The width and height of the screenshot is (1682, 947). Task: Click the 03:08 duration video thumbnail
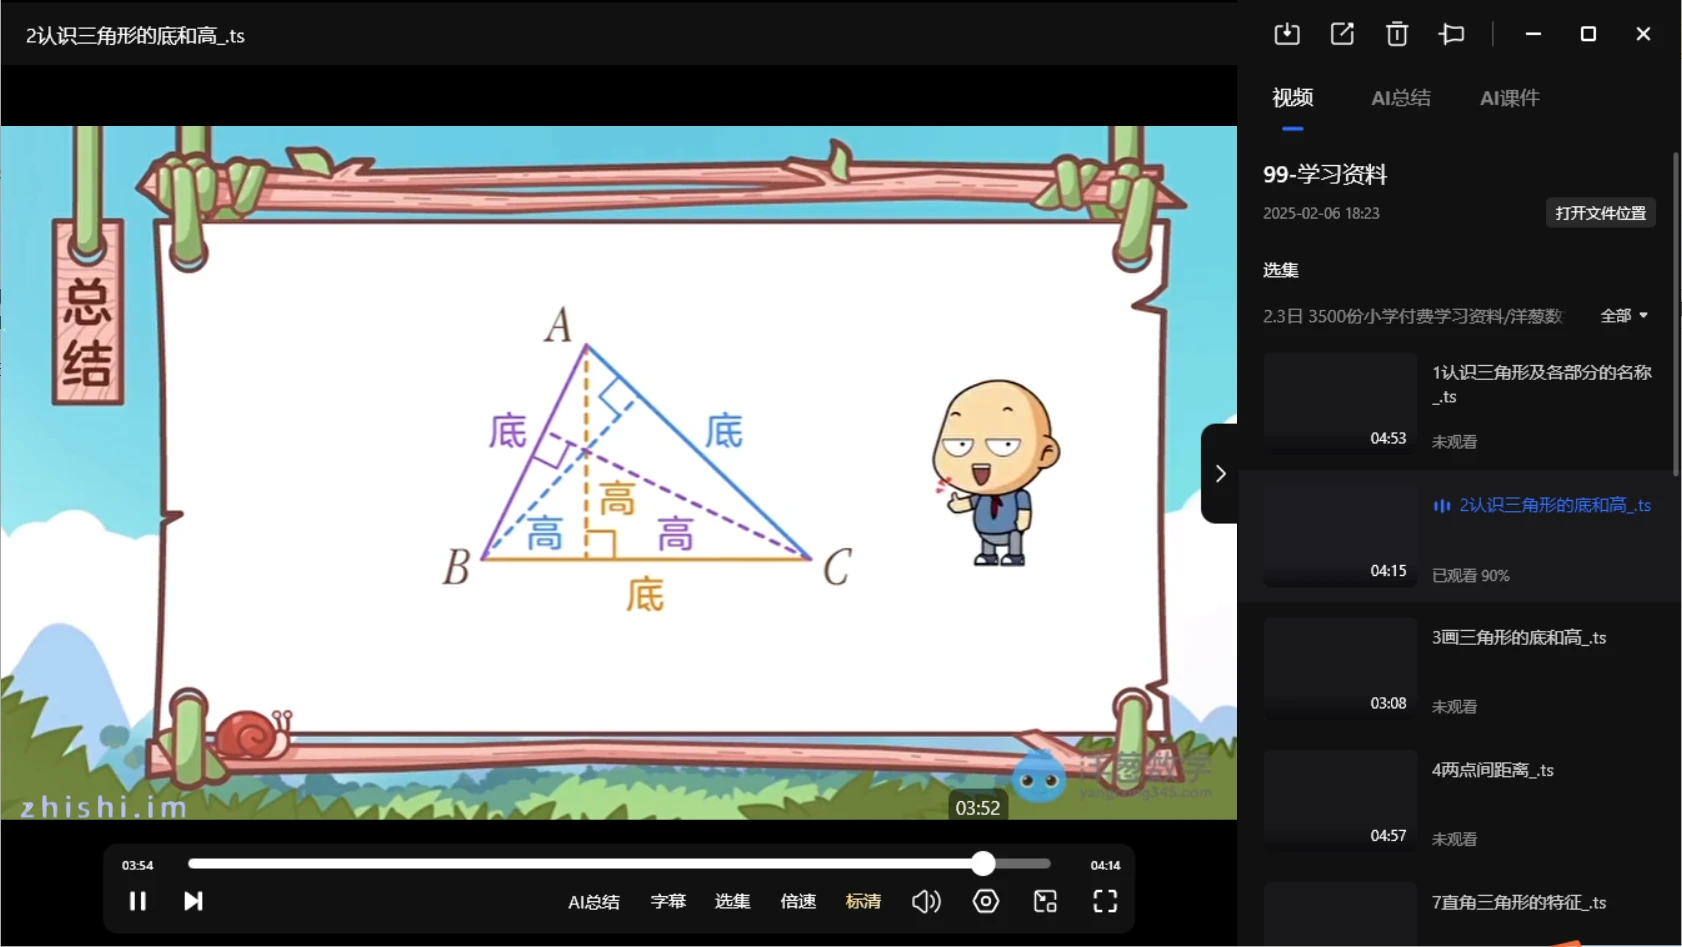[1340, 669]
